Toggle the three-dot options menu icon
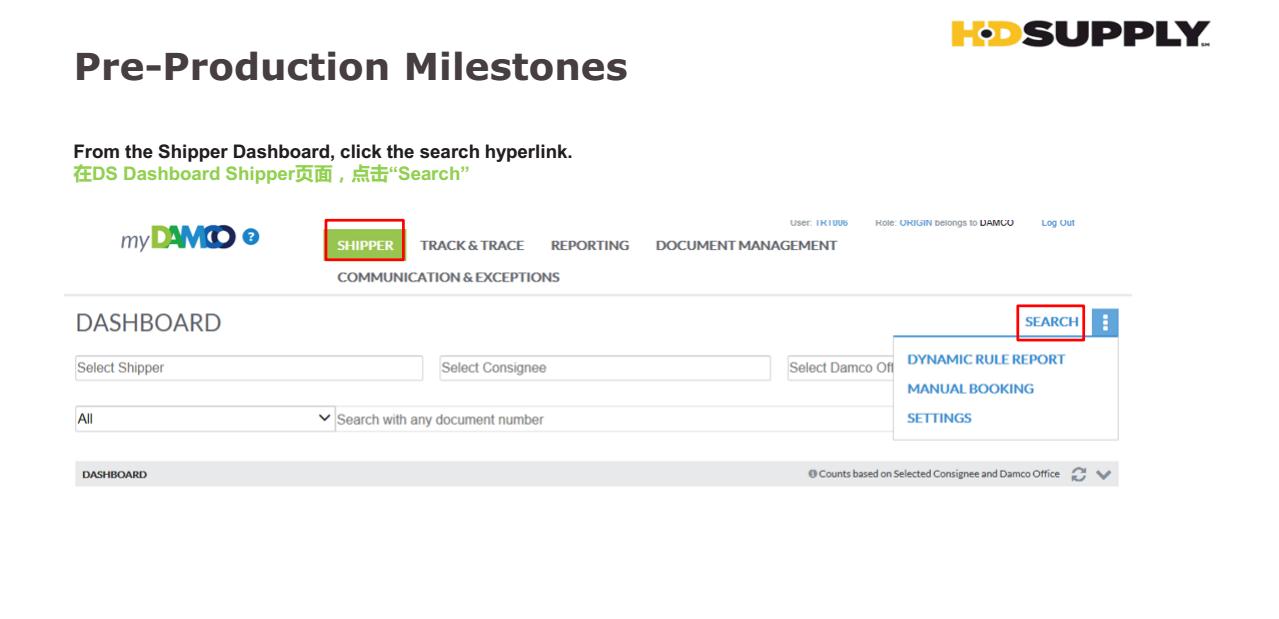The width and height of the screenshot is (1279, 619). click(1105, 322)
